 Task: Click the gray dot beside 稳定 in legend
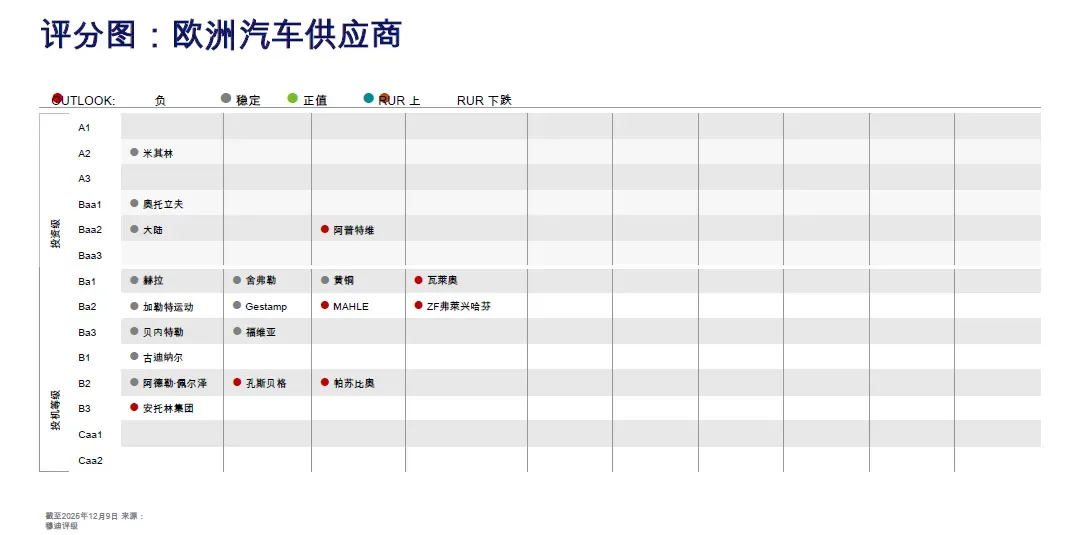pos(226,98)
